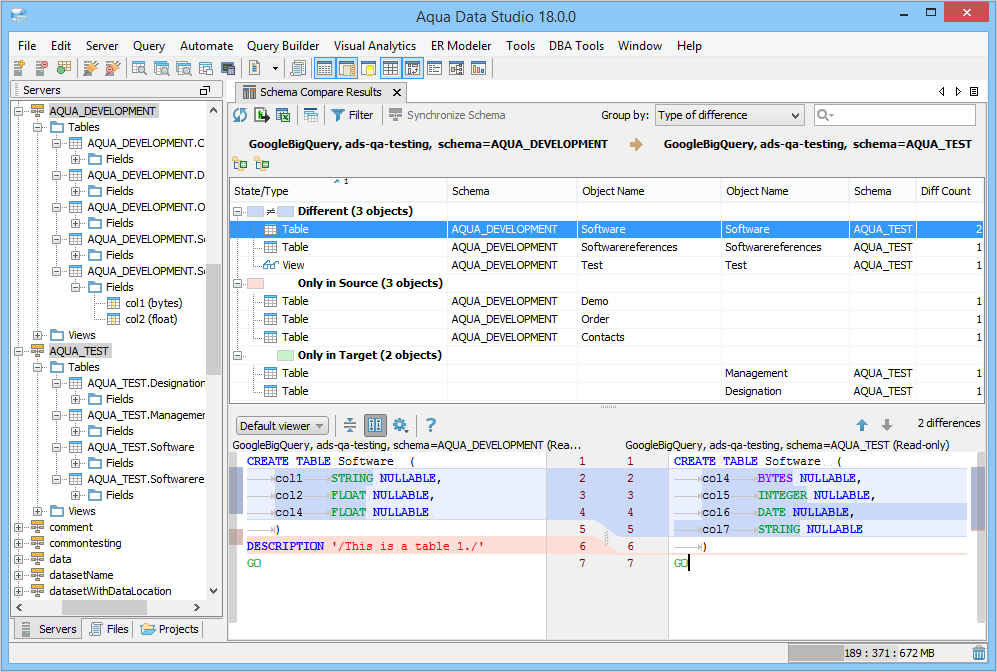Open the ER Modeler menu
Image resolution: width=997 pixels, height=672 pixels.
pyautogui.click(x=461, y=46)
